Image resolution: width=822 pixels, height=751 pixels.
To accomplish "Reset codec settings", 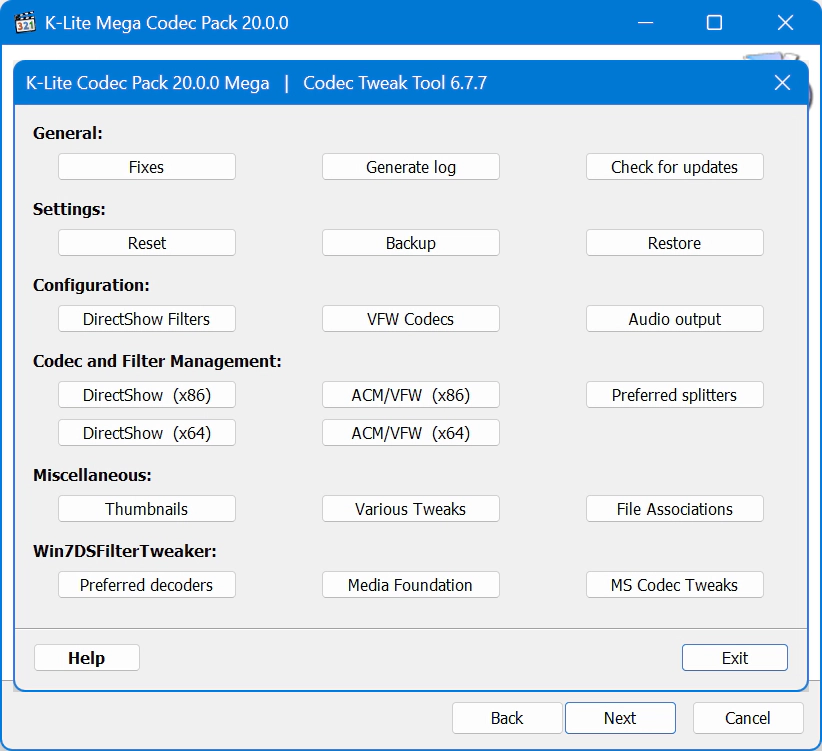I will click(x=147, y=243).
